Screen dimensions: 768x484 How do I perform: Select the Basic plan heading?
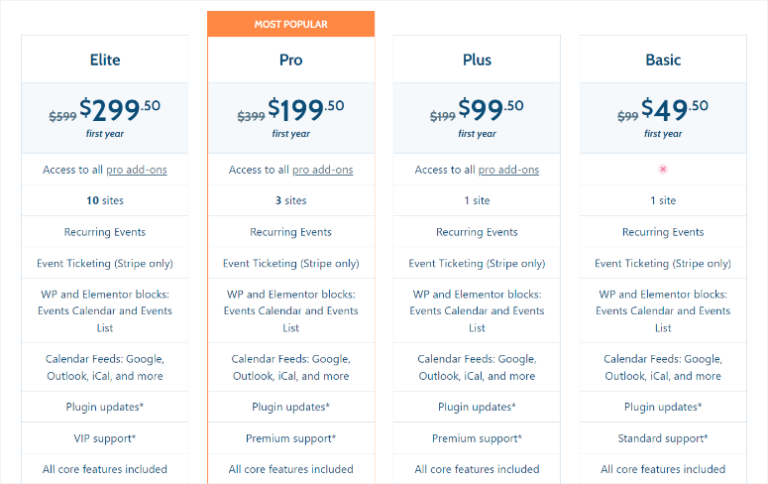pyautogui.click(x=663, y=60)
